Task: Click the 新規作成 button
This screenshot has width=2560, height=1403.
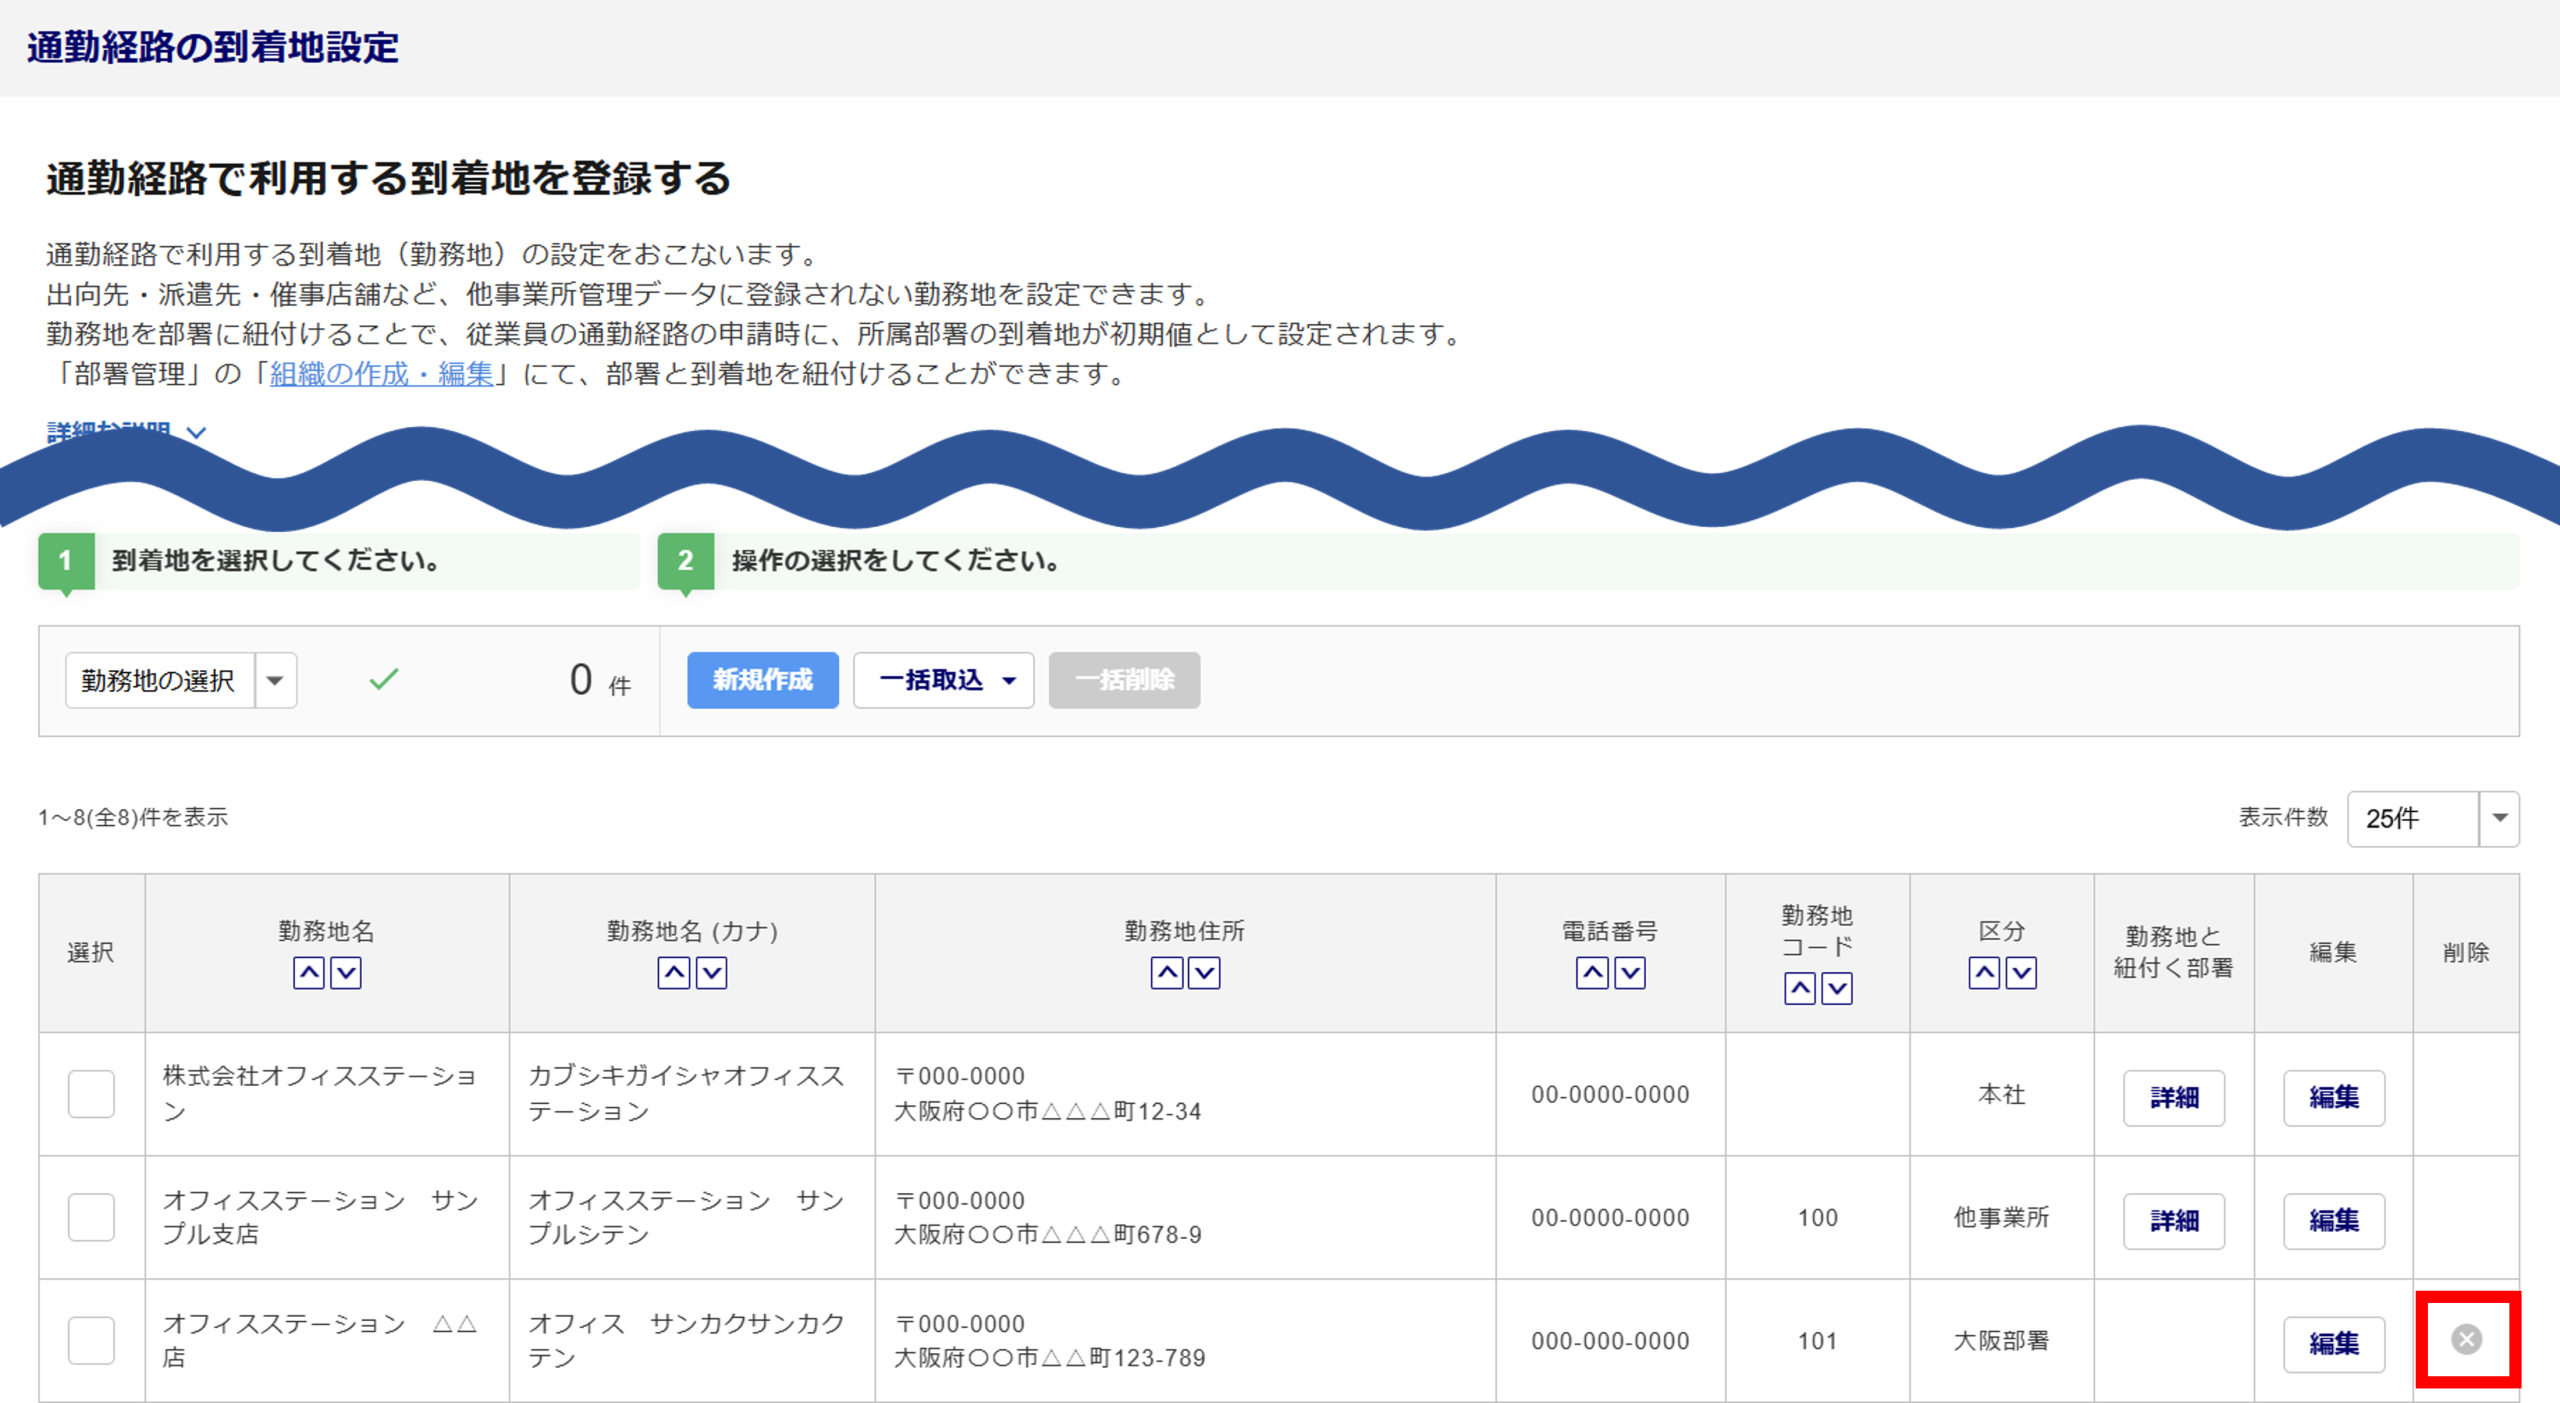Action: tap(762, 680)
